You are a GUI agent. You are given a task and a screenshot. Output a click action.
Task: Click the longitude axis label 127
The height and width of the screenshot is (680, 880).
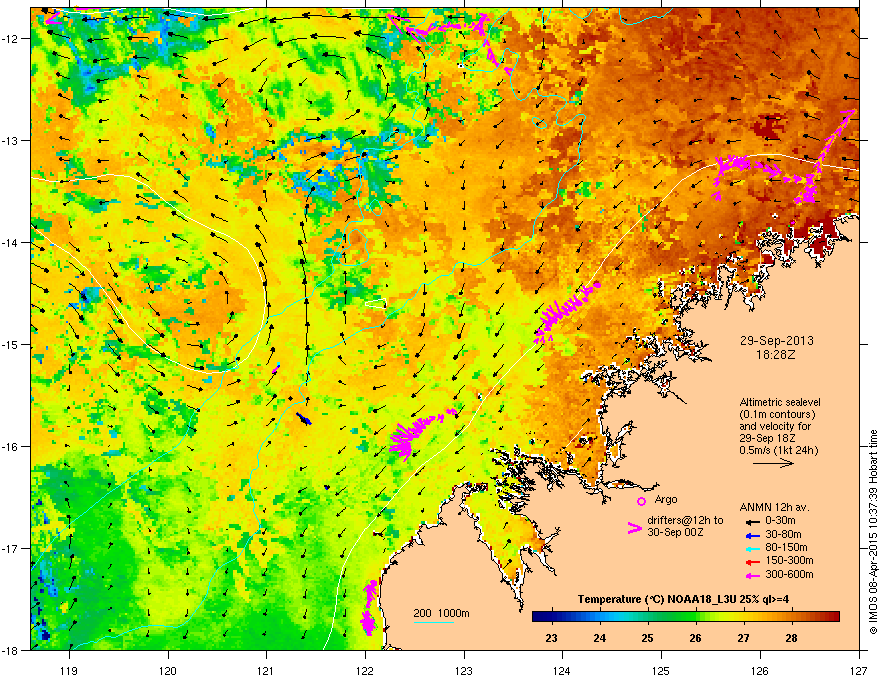coord(859,670)
